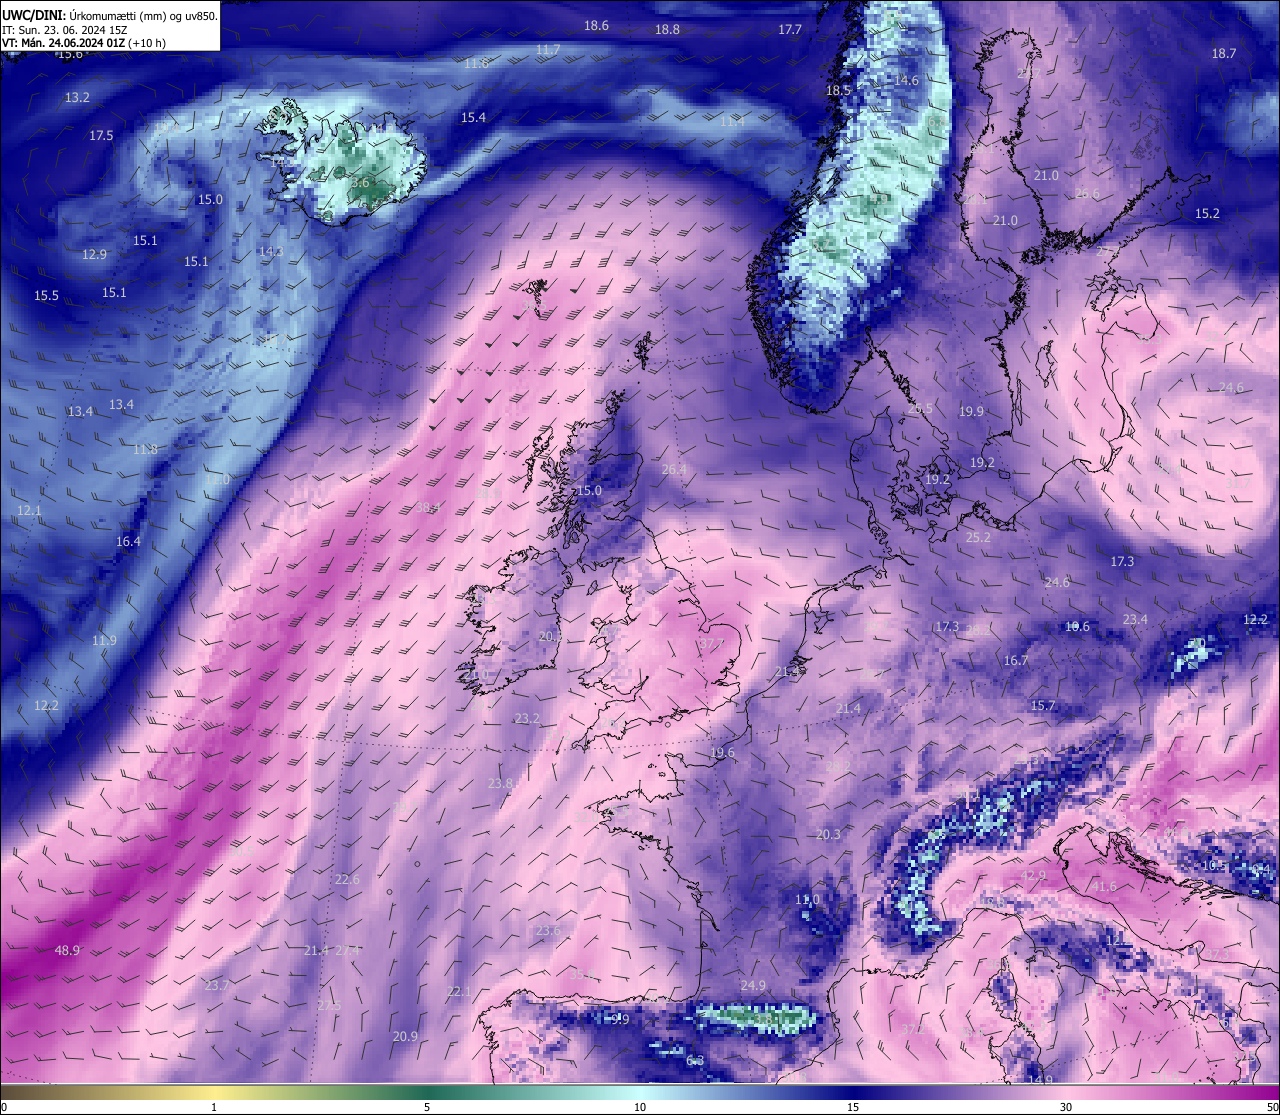The width and height of the screenshot is (1280, 1115).
Task: Click the 11.9 value at the left edge
Action: click(104, 640)
